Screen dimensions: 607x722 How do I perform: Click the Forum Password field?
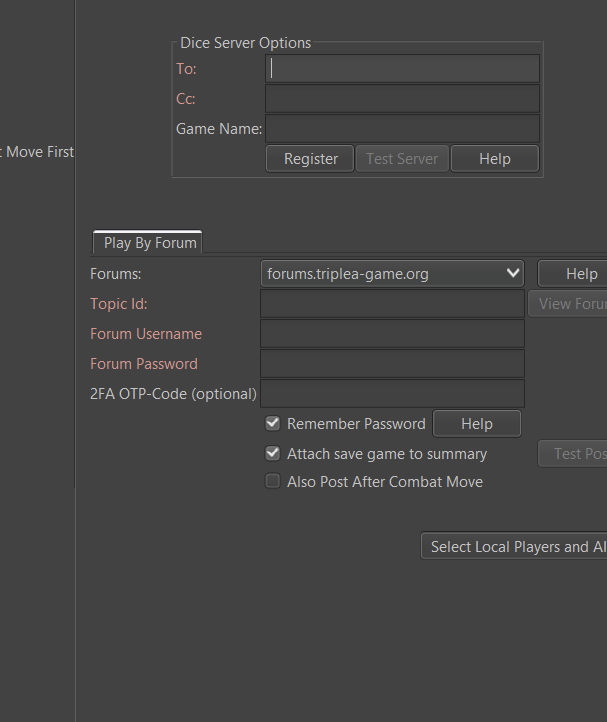(392, 364)
